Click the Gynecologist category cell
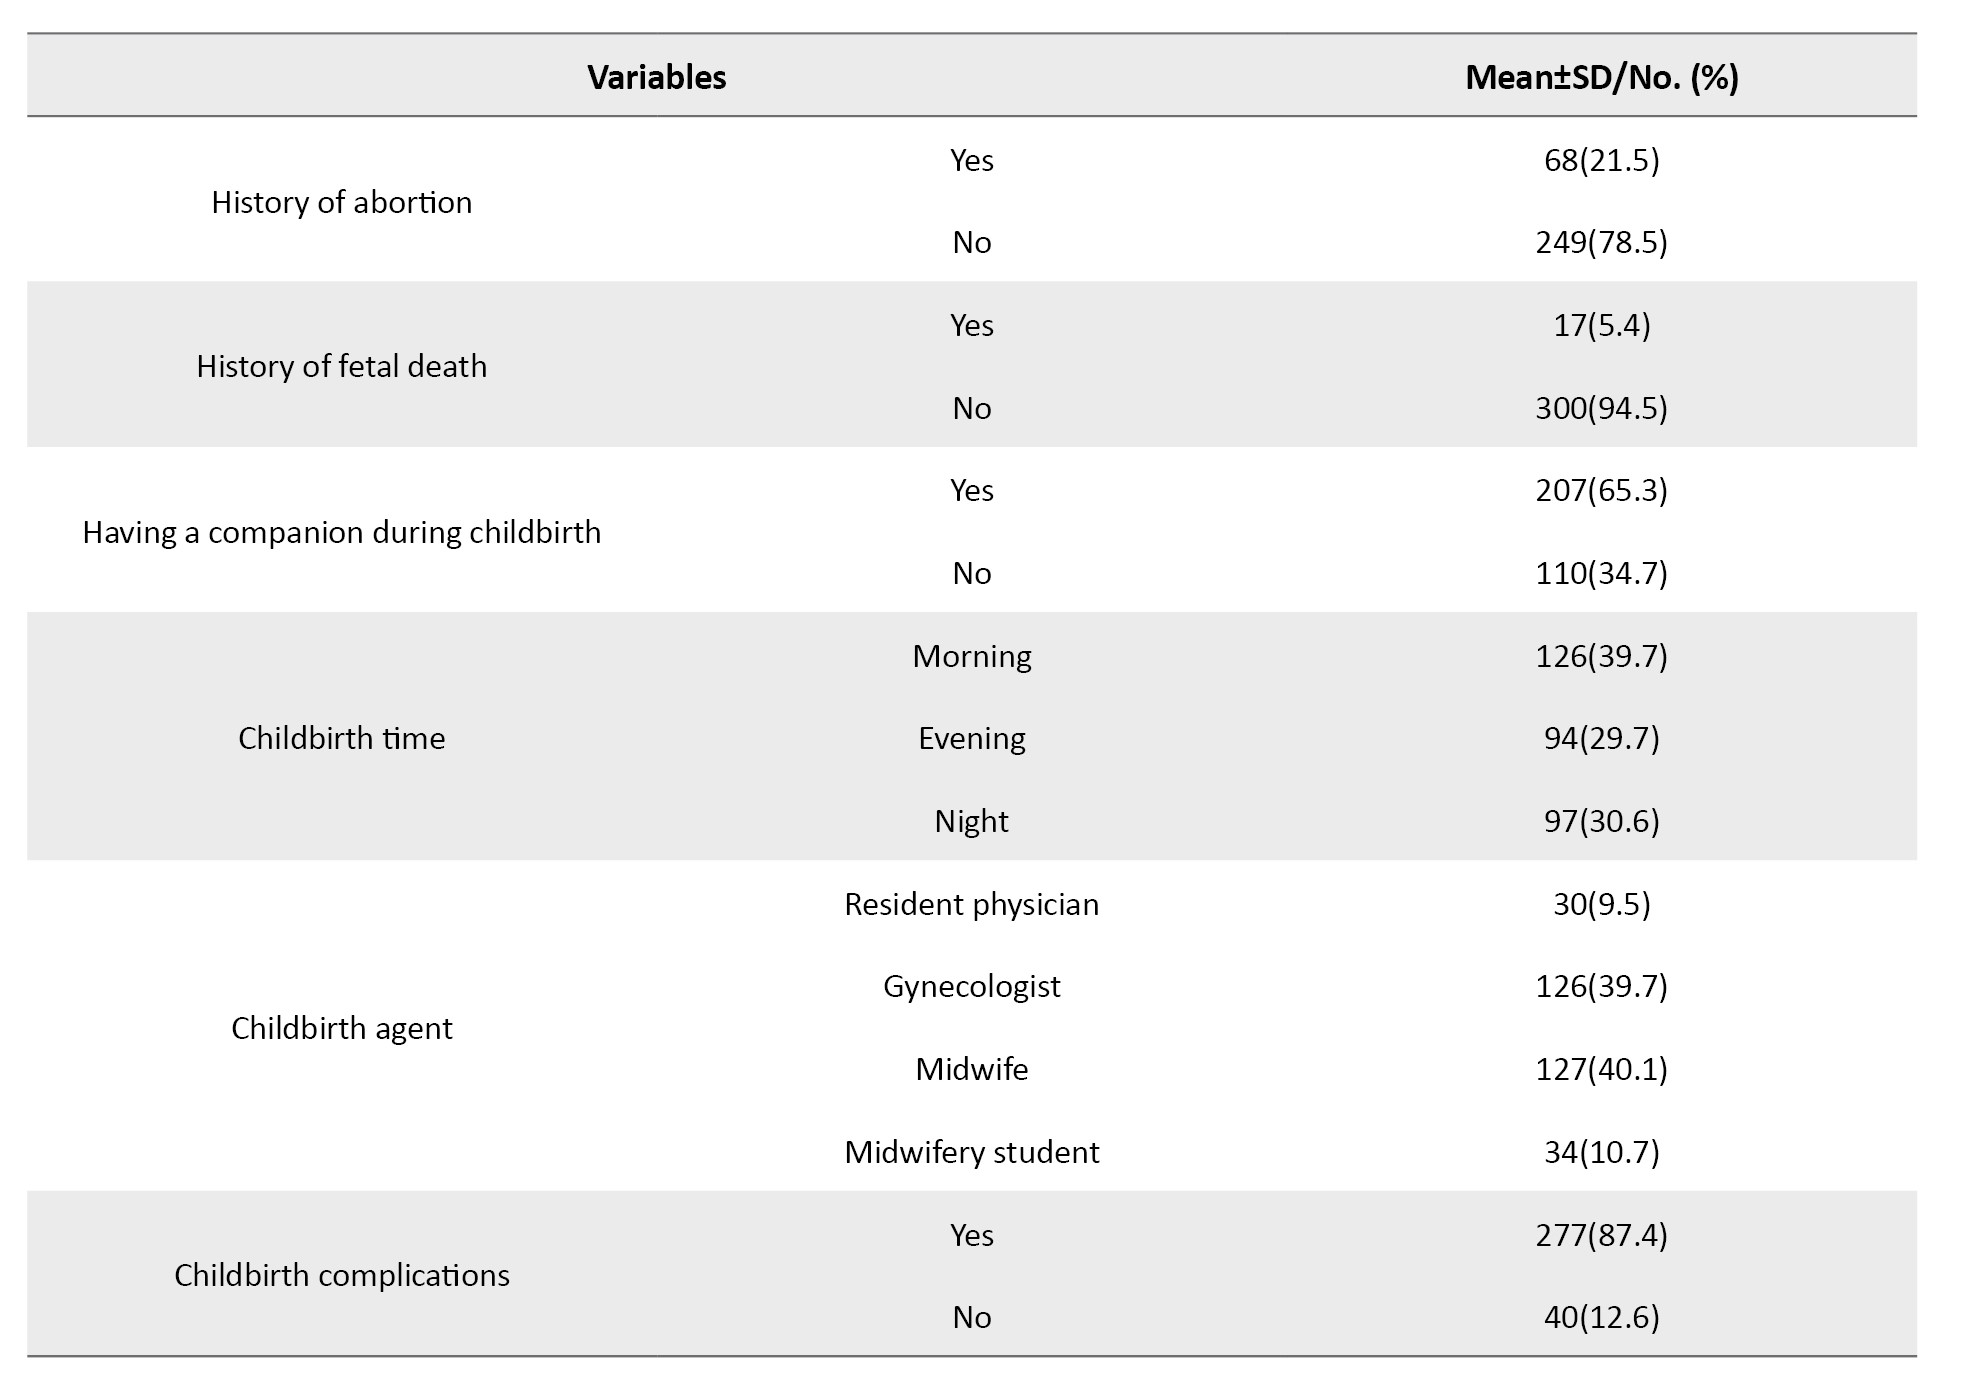1973x1381 pixels. tap(971, 986)
